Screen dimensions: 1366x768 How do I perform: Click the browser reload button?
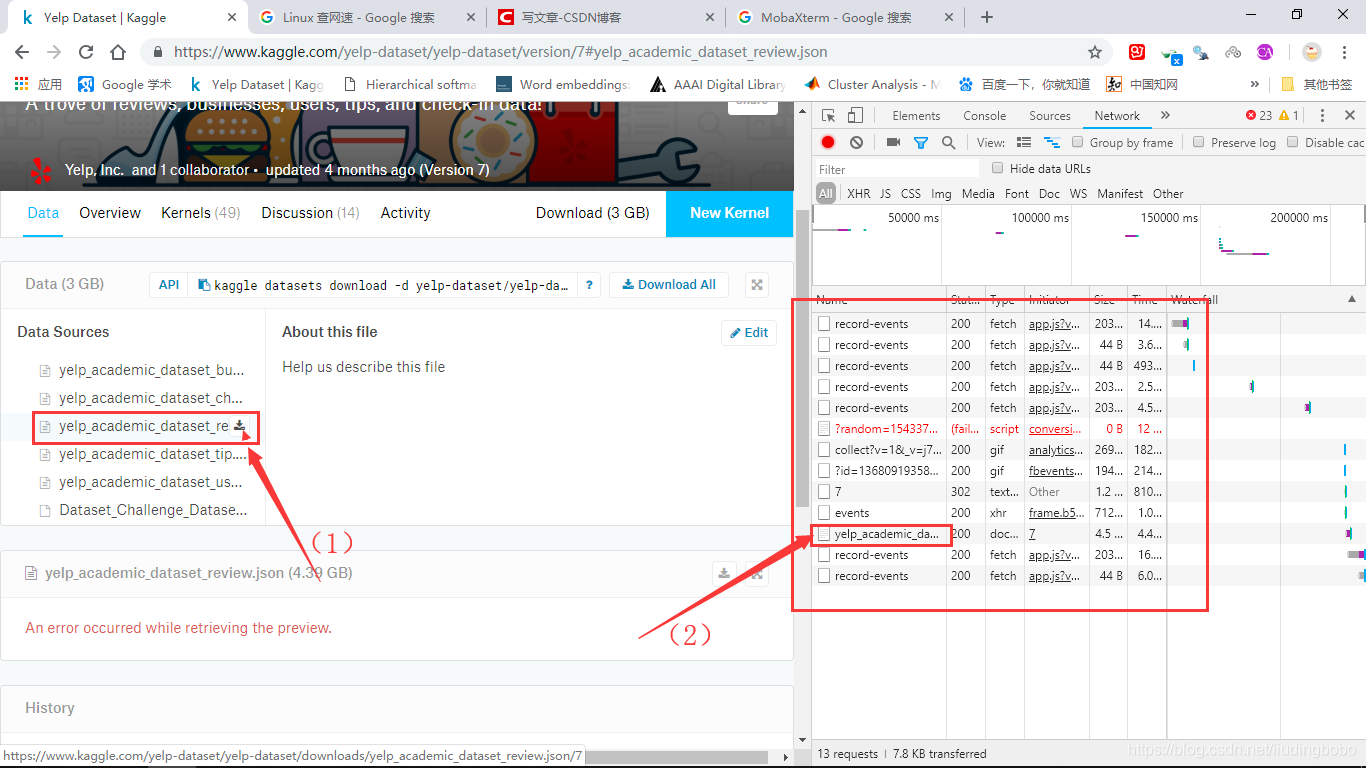tap(86, 52)
